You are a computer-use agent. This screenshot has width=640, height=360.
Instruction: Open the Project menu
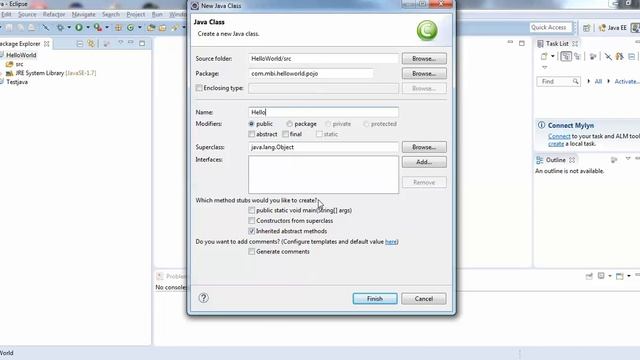136,14
